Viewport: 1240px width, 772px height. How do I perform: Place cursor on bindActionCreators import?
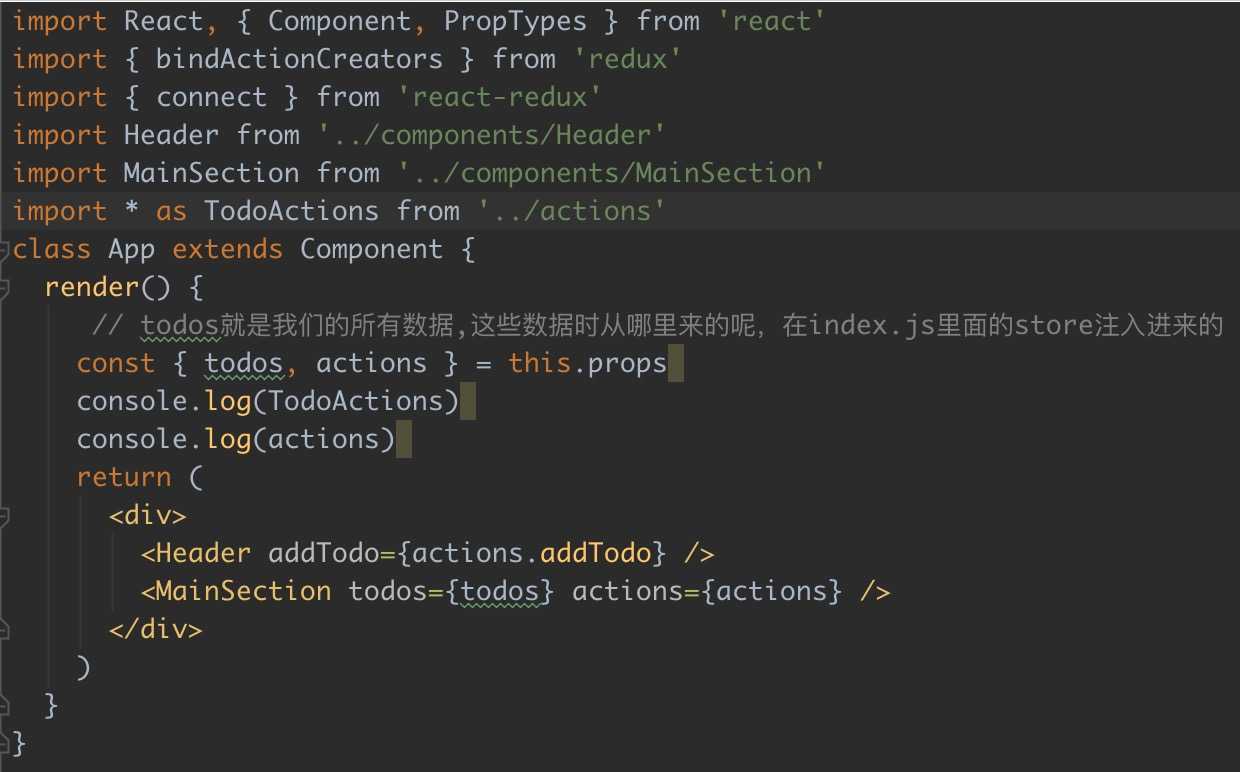pyautogui.click(x=299, y=59)
